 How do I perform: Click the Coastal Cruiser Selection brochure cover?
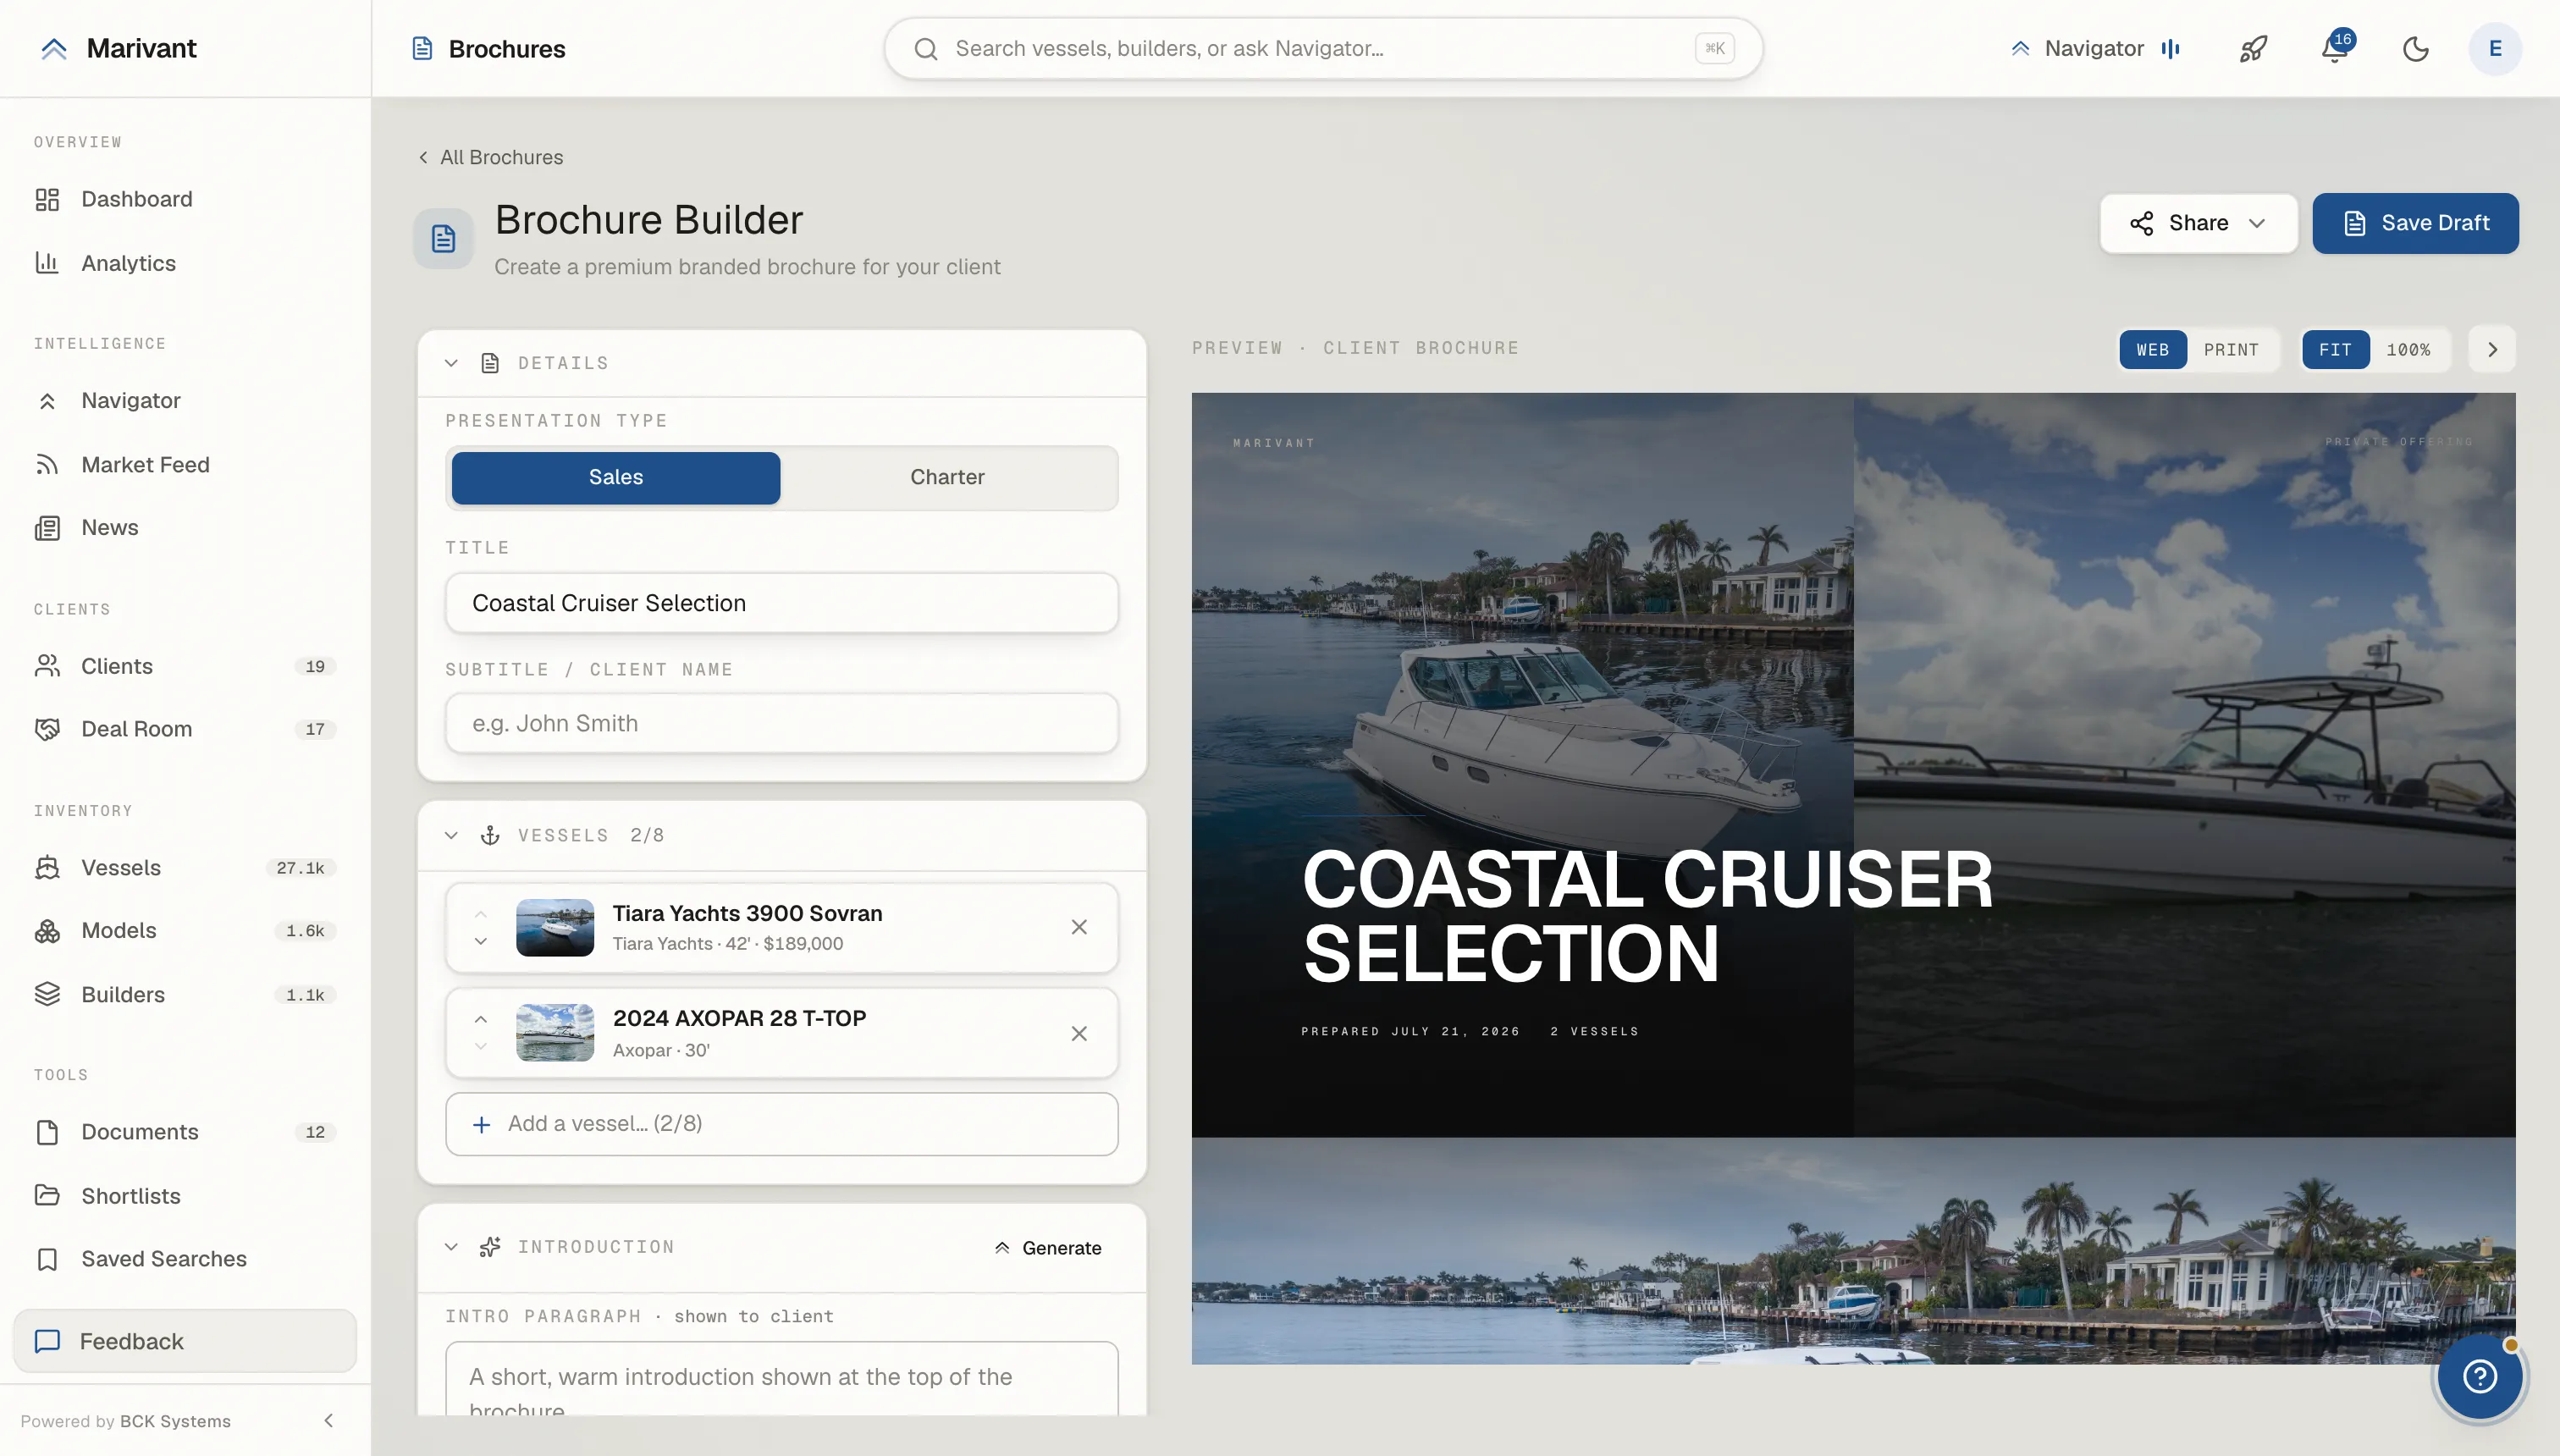[1853, 765]
